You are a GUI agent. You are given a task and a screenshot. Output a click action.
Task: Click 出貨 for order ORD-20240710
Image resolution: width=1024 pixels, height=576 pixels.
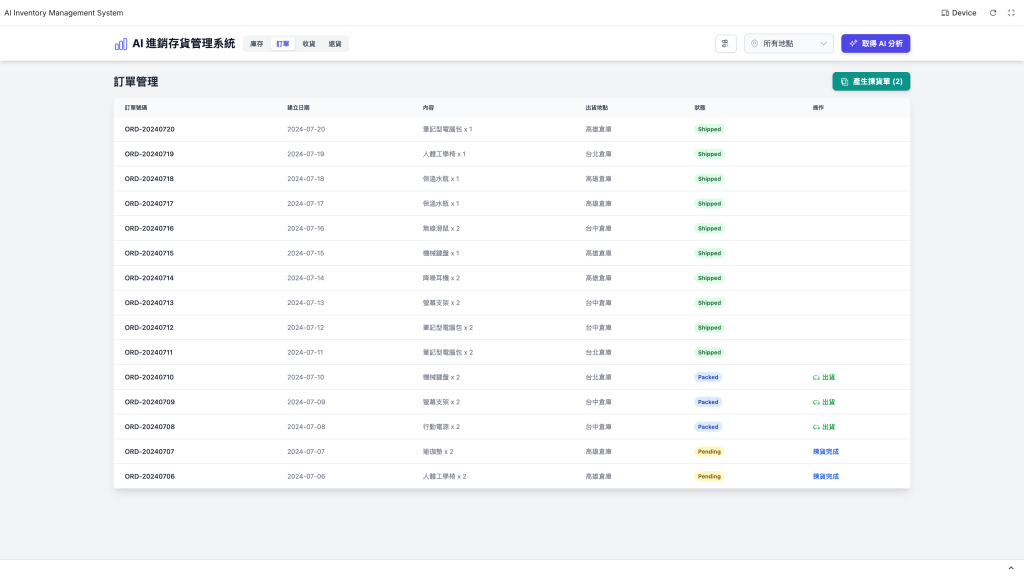tap(824, 377)
